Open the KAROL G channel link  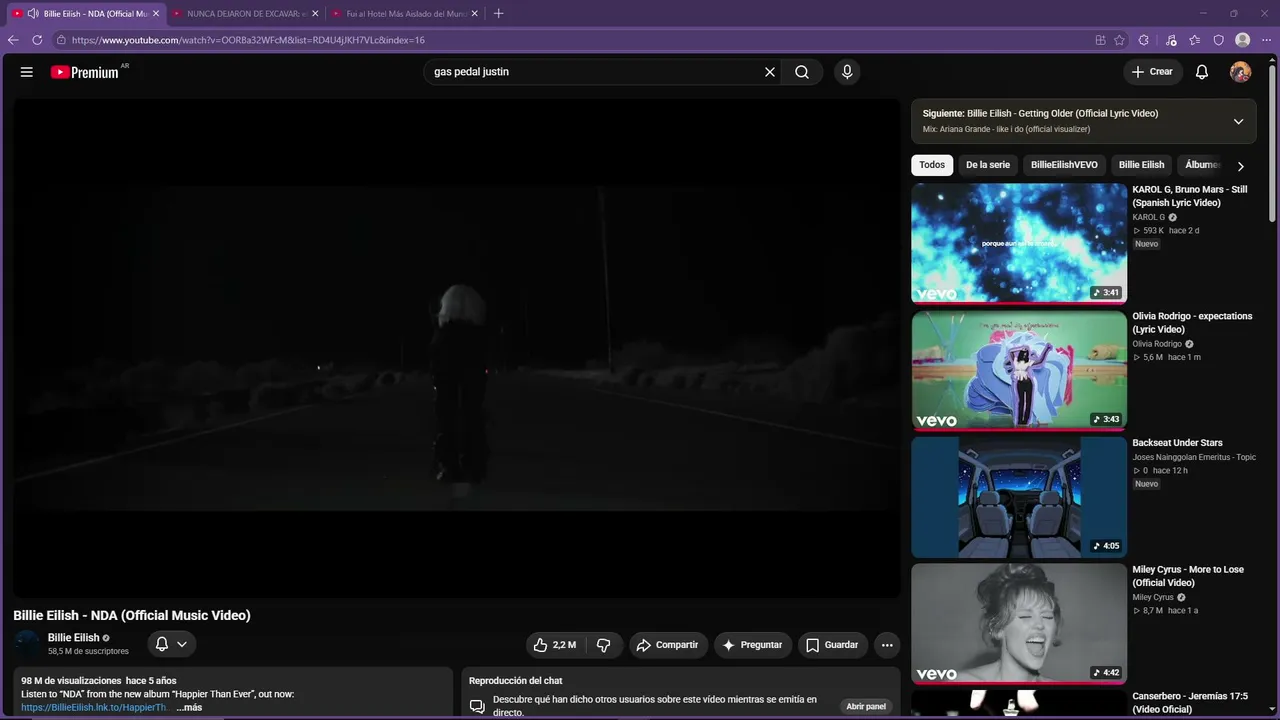coord(1149,217)
